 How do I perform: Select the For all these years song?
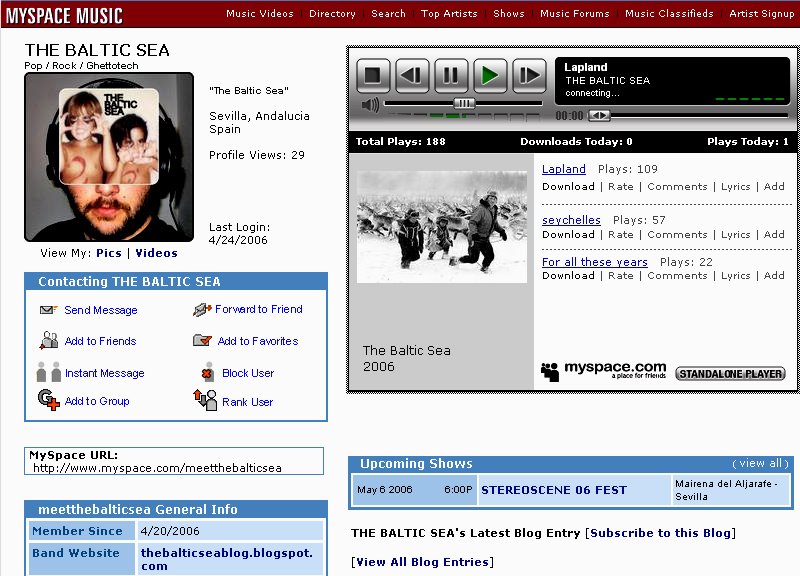[594, 262]
